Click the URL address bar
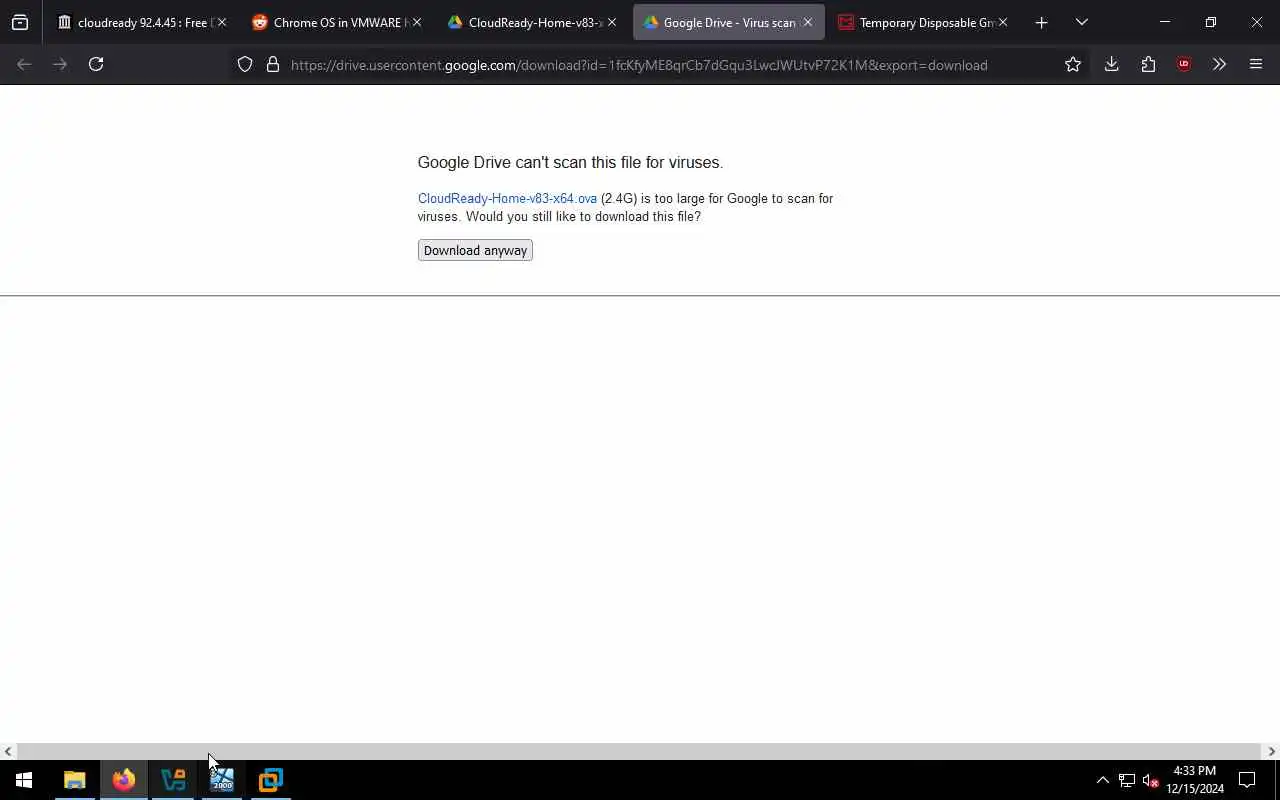Image resolution: width=1280 pixels, height=800 pixels. point(639,65)
